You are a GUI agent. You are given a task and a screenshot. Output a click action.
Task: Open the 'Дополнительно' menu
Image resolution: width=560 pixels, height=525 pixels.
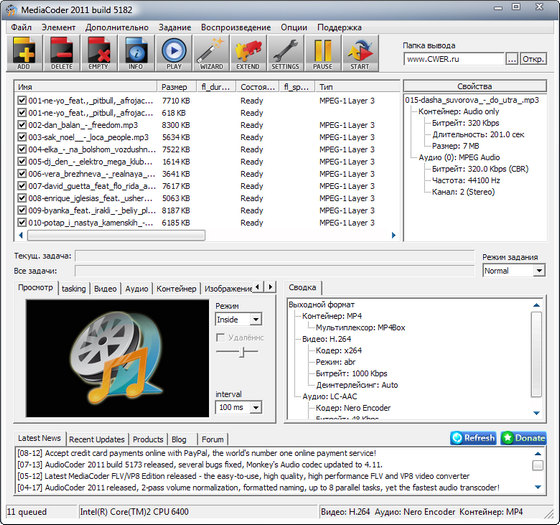point(117,28)
